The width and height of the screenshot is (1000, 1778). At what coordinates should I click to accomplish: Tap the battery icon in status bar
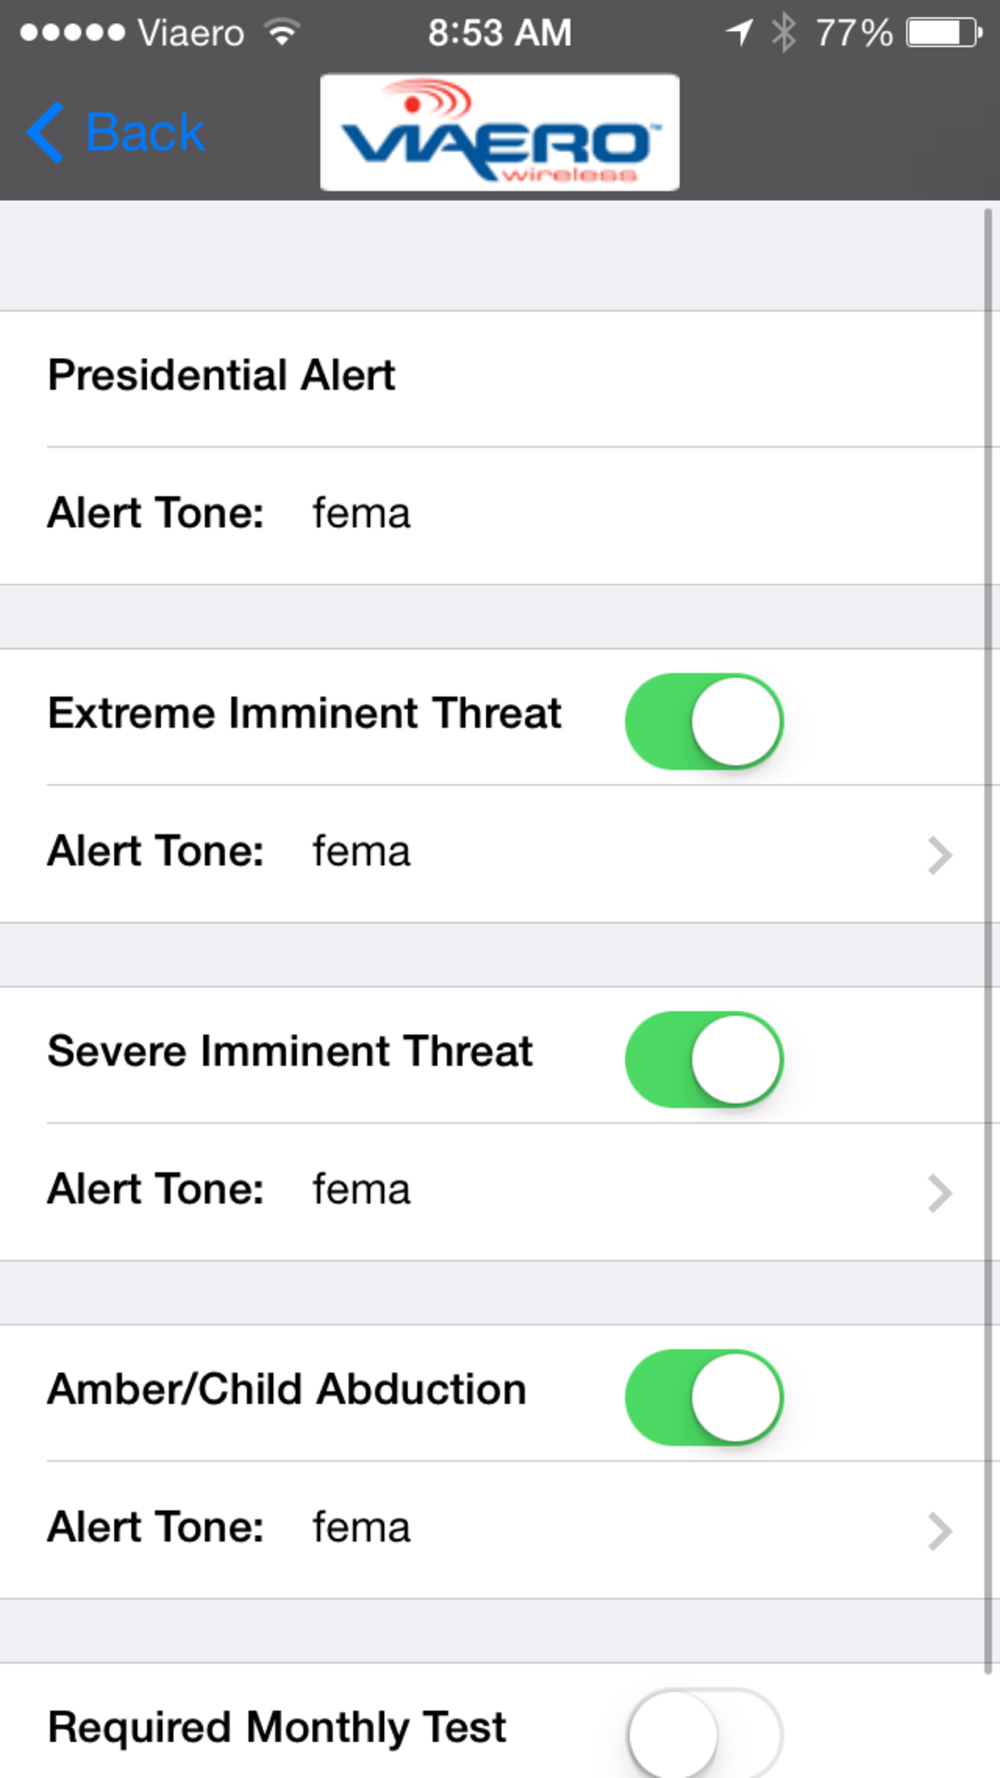(x=944, y=33)
